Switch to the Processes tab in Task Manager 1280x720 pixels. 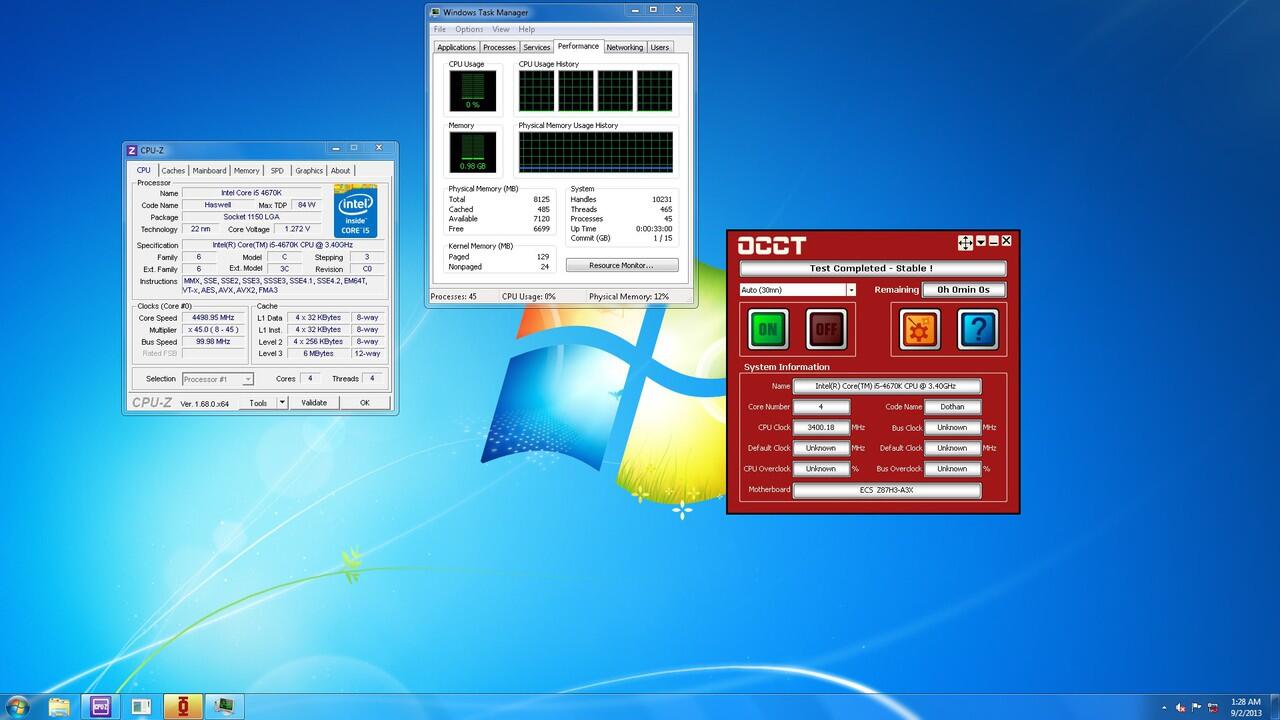(499, 47)
